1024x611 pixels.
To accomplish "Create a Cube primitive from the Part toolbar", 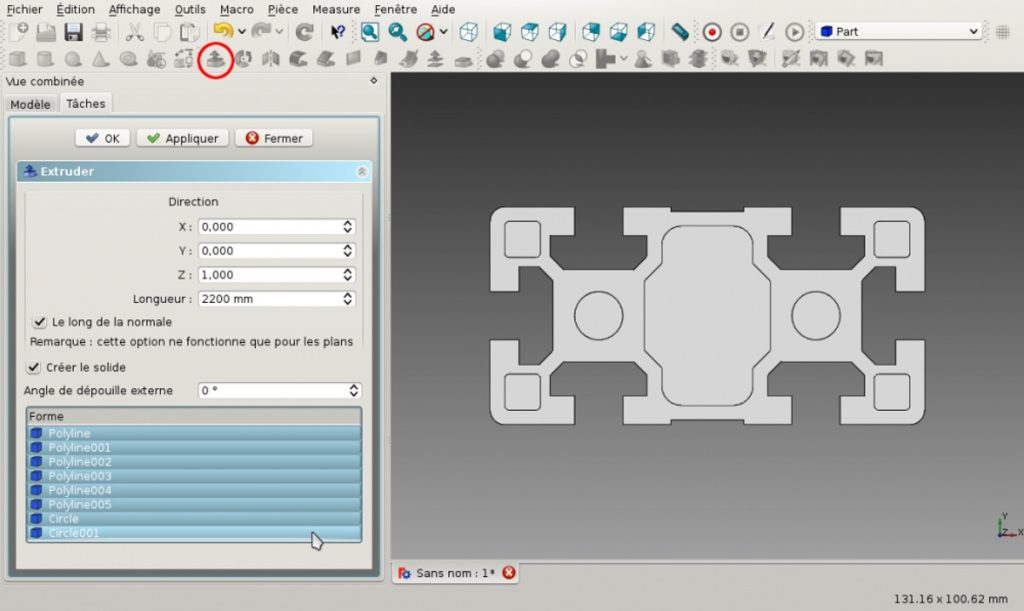I will coord(16,60).
